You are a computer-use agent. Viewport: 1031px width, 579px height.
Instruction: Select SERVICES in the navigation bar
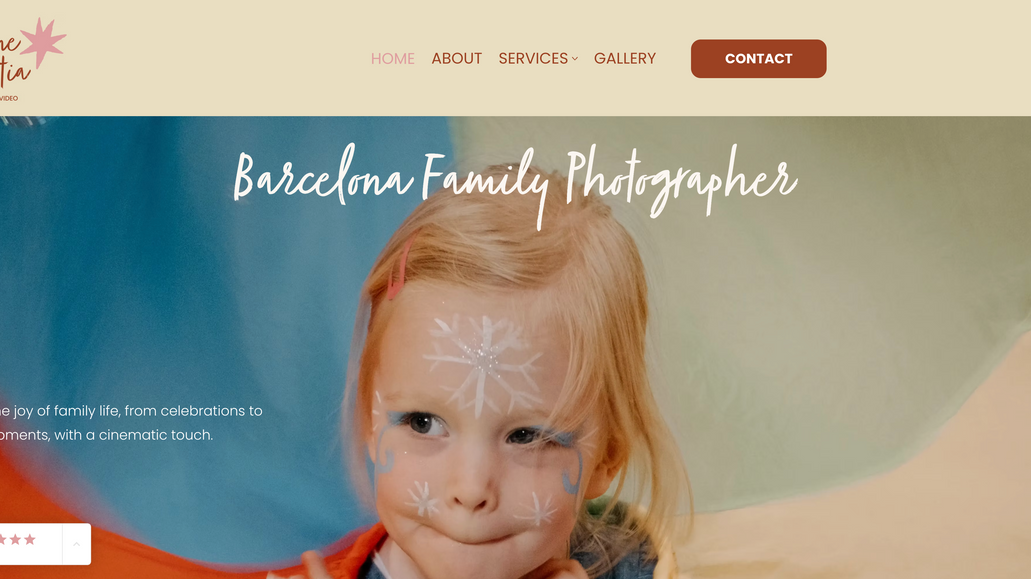coord(533,58)
